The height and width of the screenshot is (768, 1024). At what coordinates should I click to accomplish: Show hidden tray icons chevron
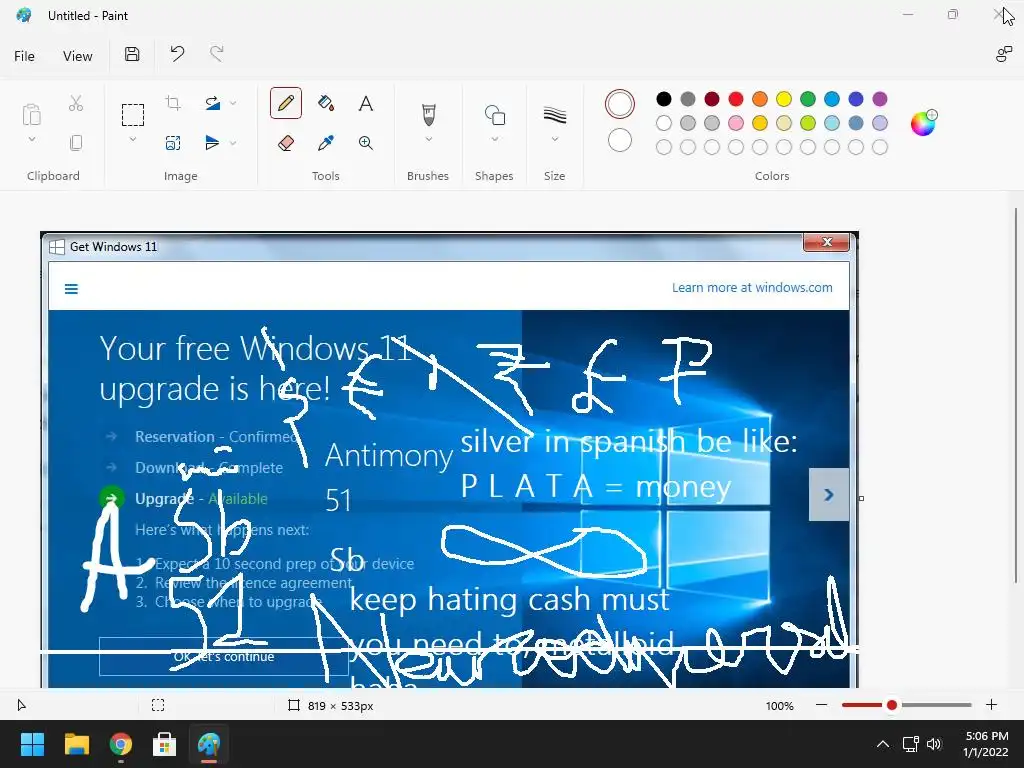coord(882,744)
